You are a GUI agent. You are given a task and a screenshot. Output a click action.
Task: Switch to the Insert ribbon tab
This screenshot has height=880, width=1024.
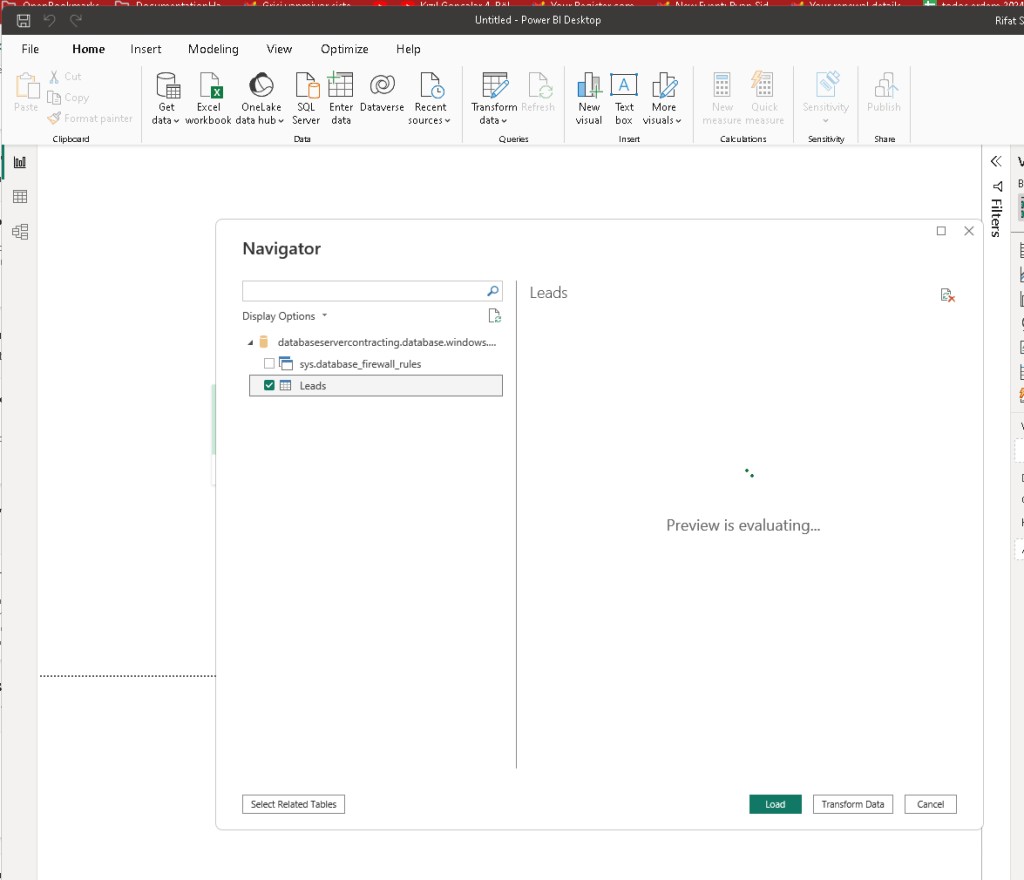click(x=146, y=49)
